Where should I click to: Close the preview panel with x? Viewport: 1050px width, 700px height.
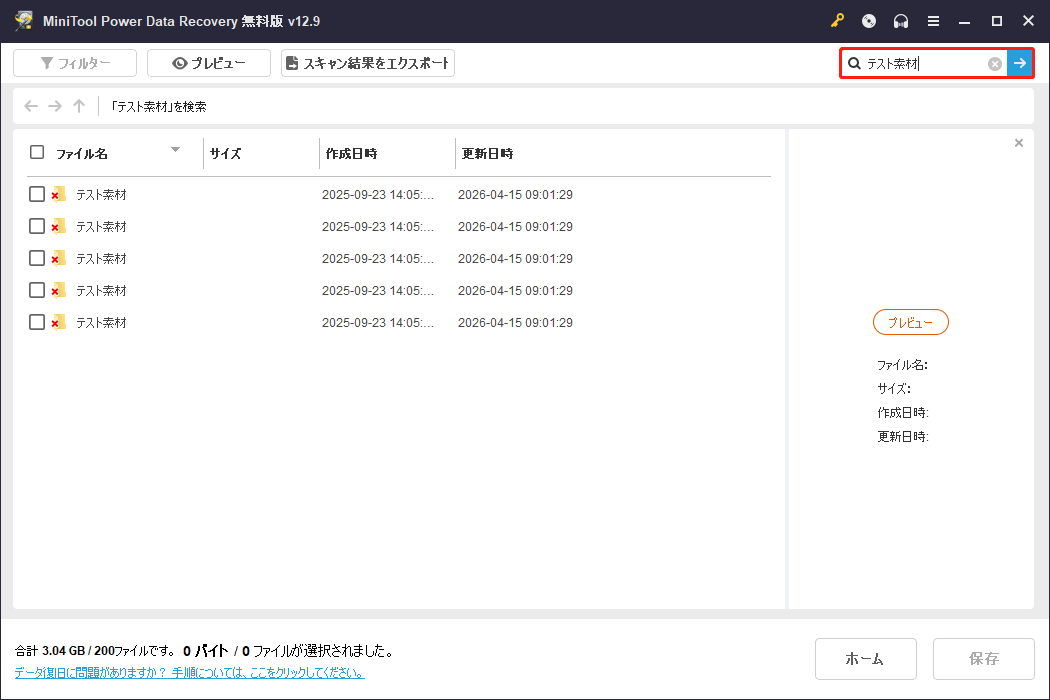(x=1019, y=143)
